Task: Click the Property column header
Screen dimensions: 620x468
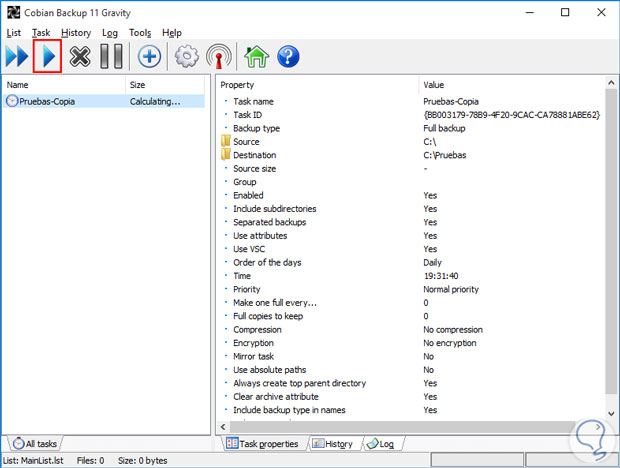Action: click(318, 85)
